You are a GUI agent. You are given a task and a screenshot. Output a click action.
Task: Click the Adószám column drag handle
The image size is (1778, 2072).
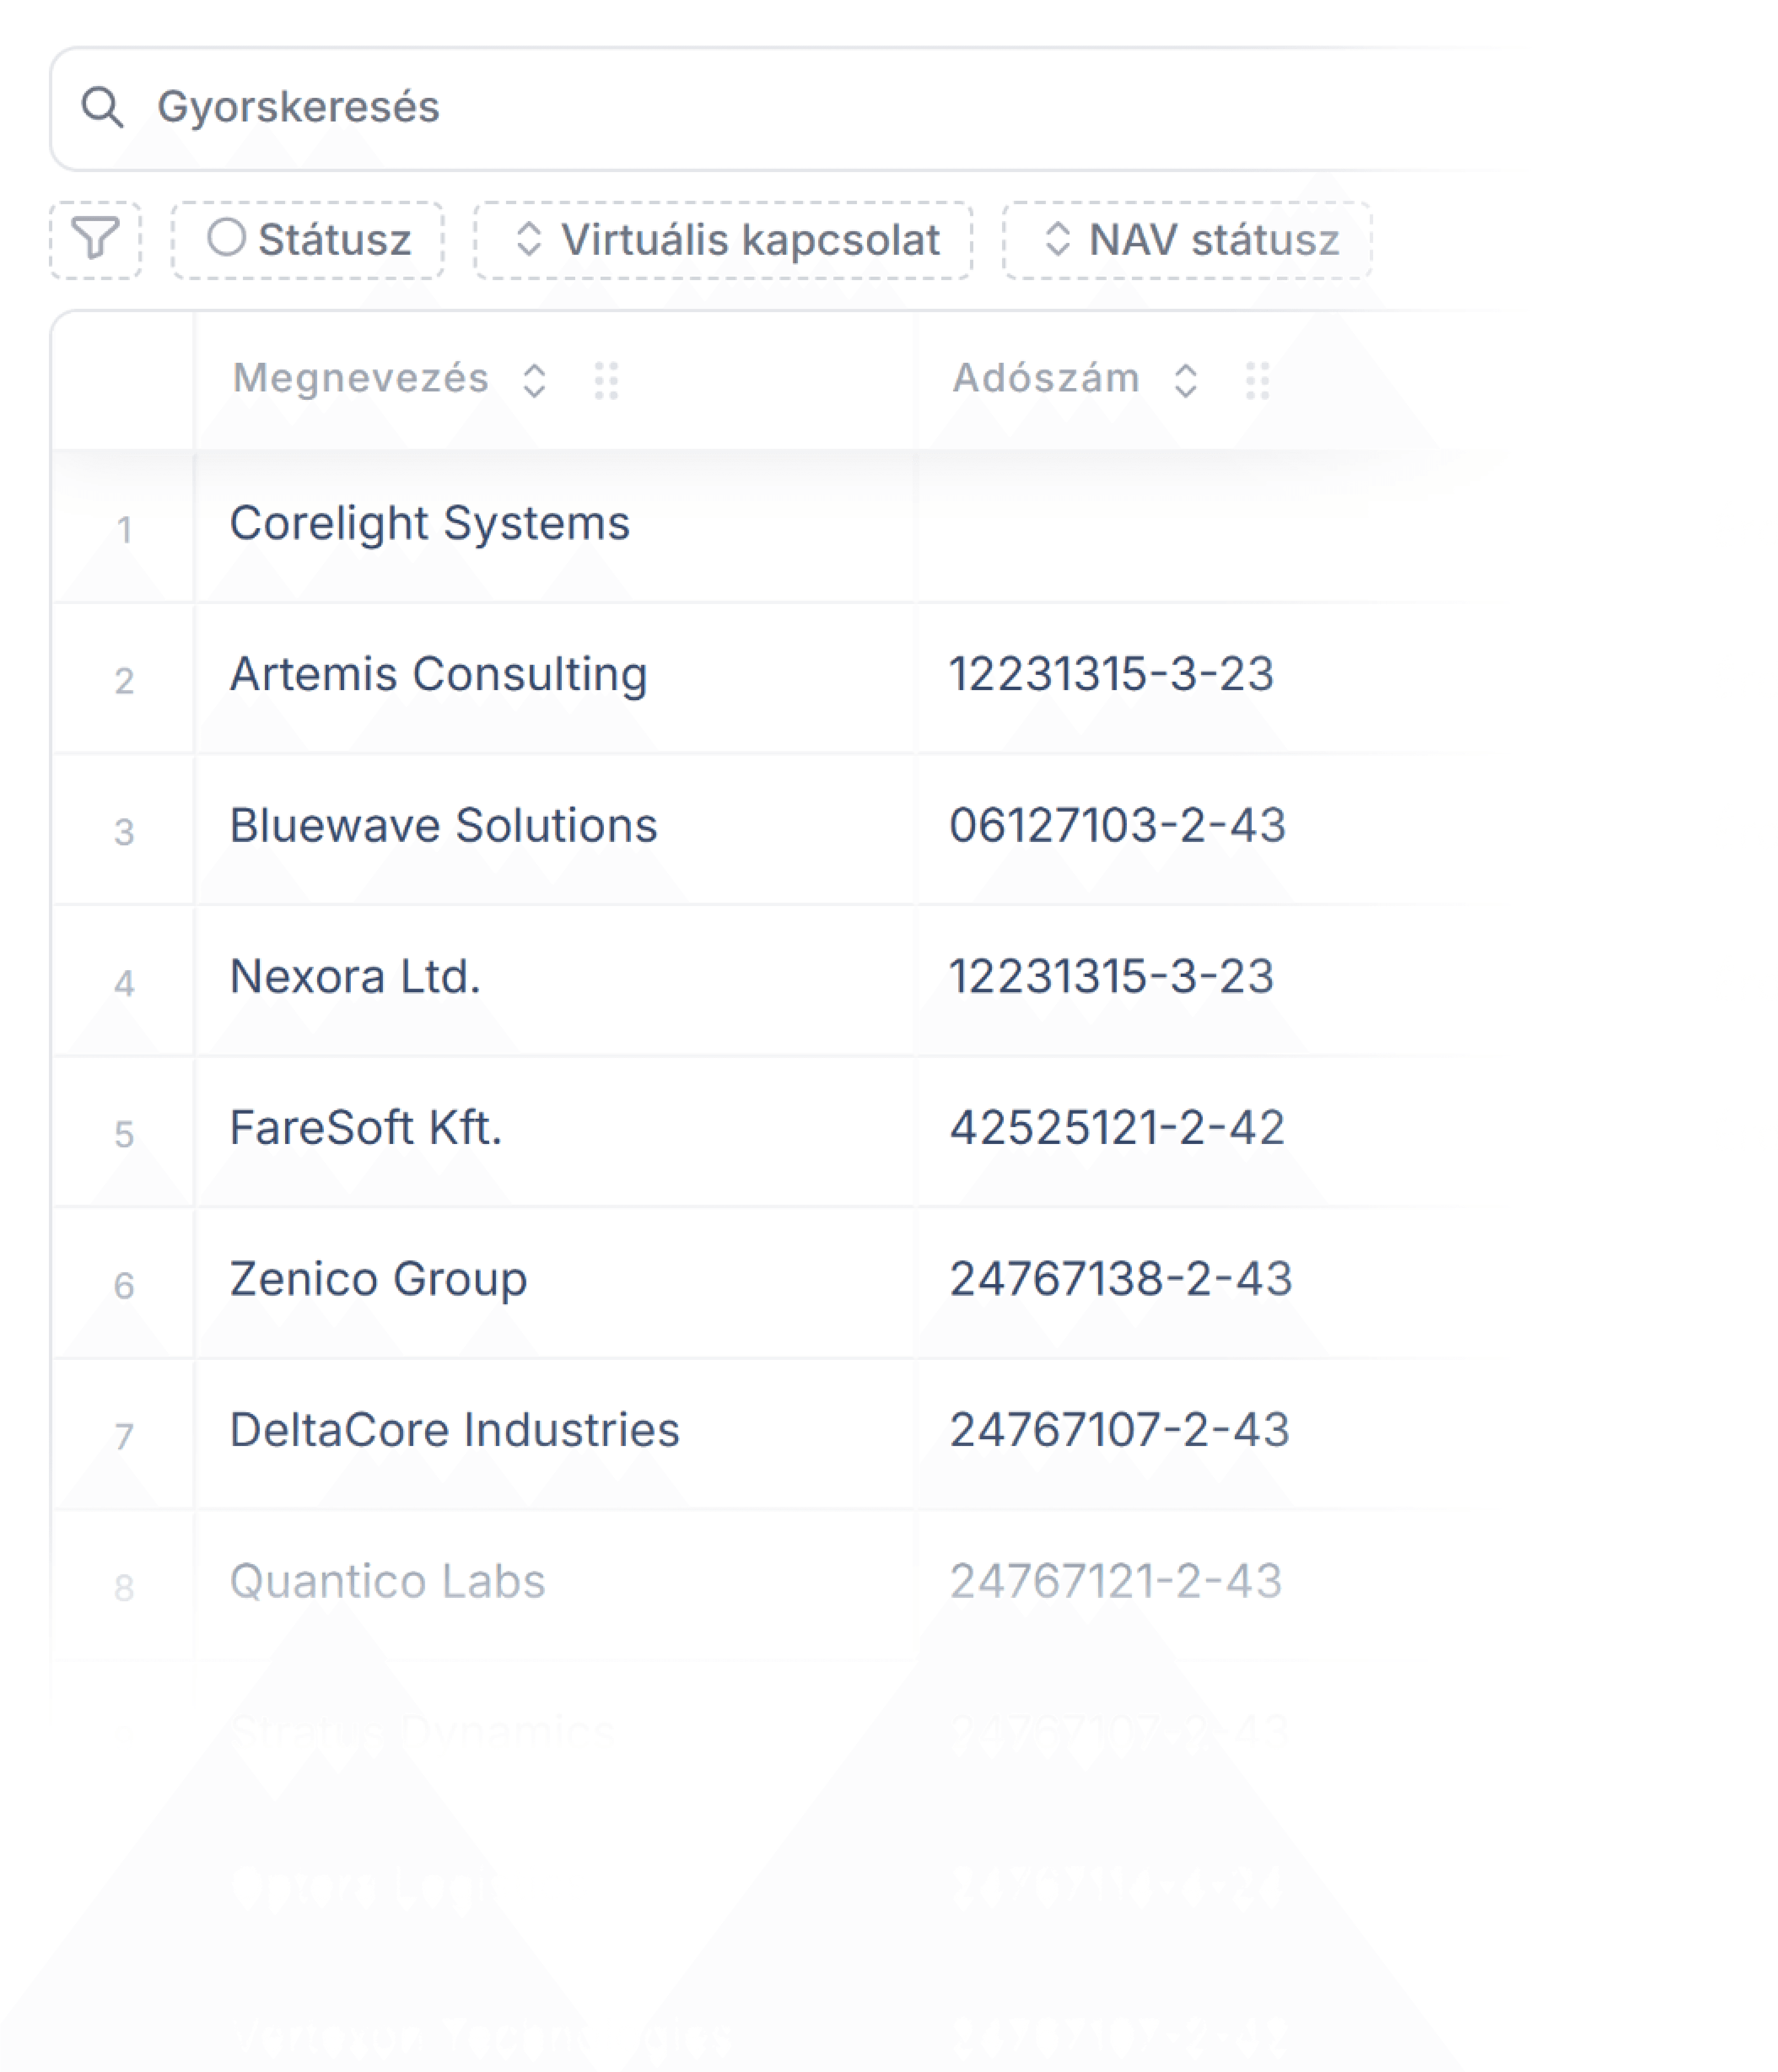tap(1257, 380)
